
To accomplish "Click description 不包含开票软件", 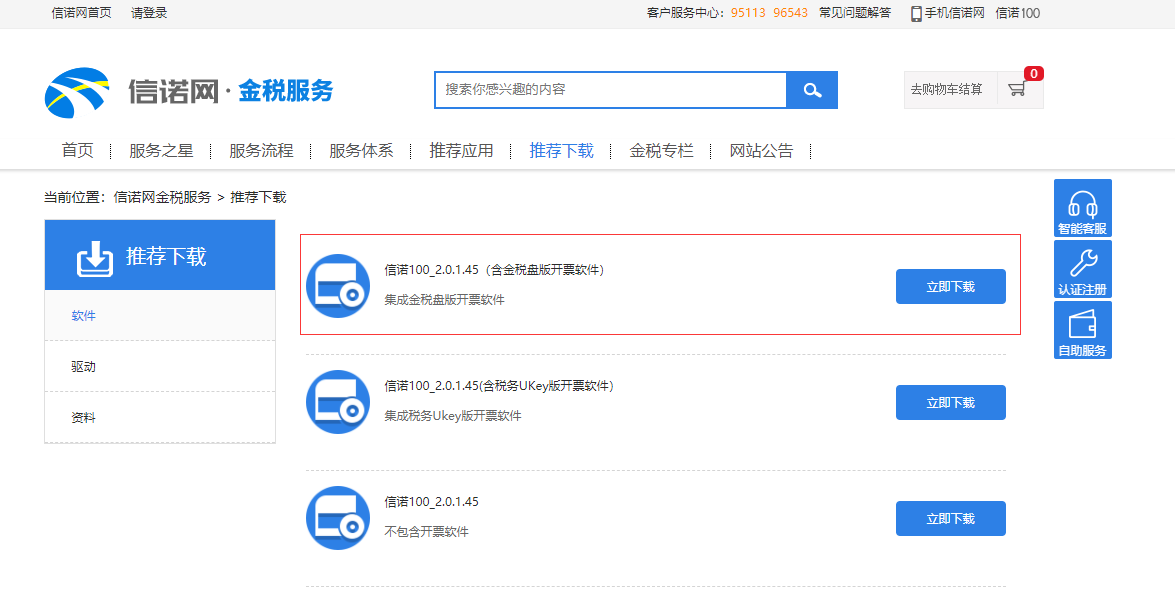I will click(x=426, y=531).
